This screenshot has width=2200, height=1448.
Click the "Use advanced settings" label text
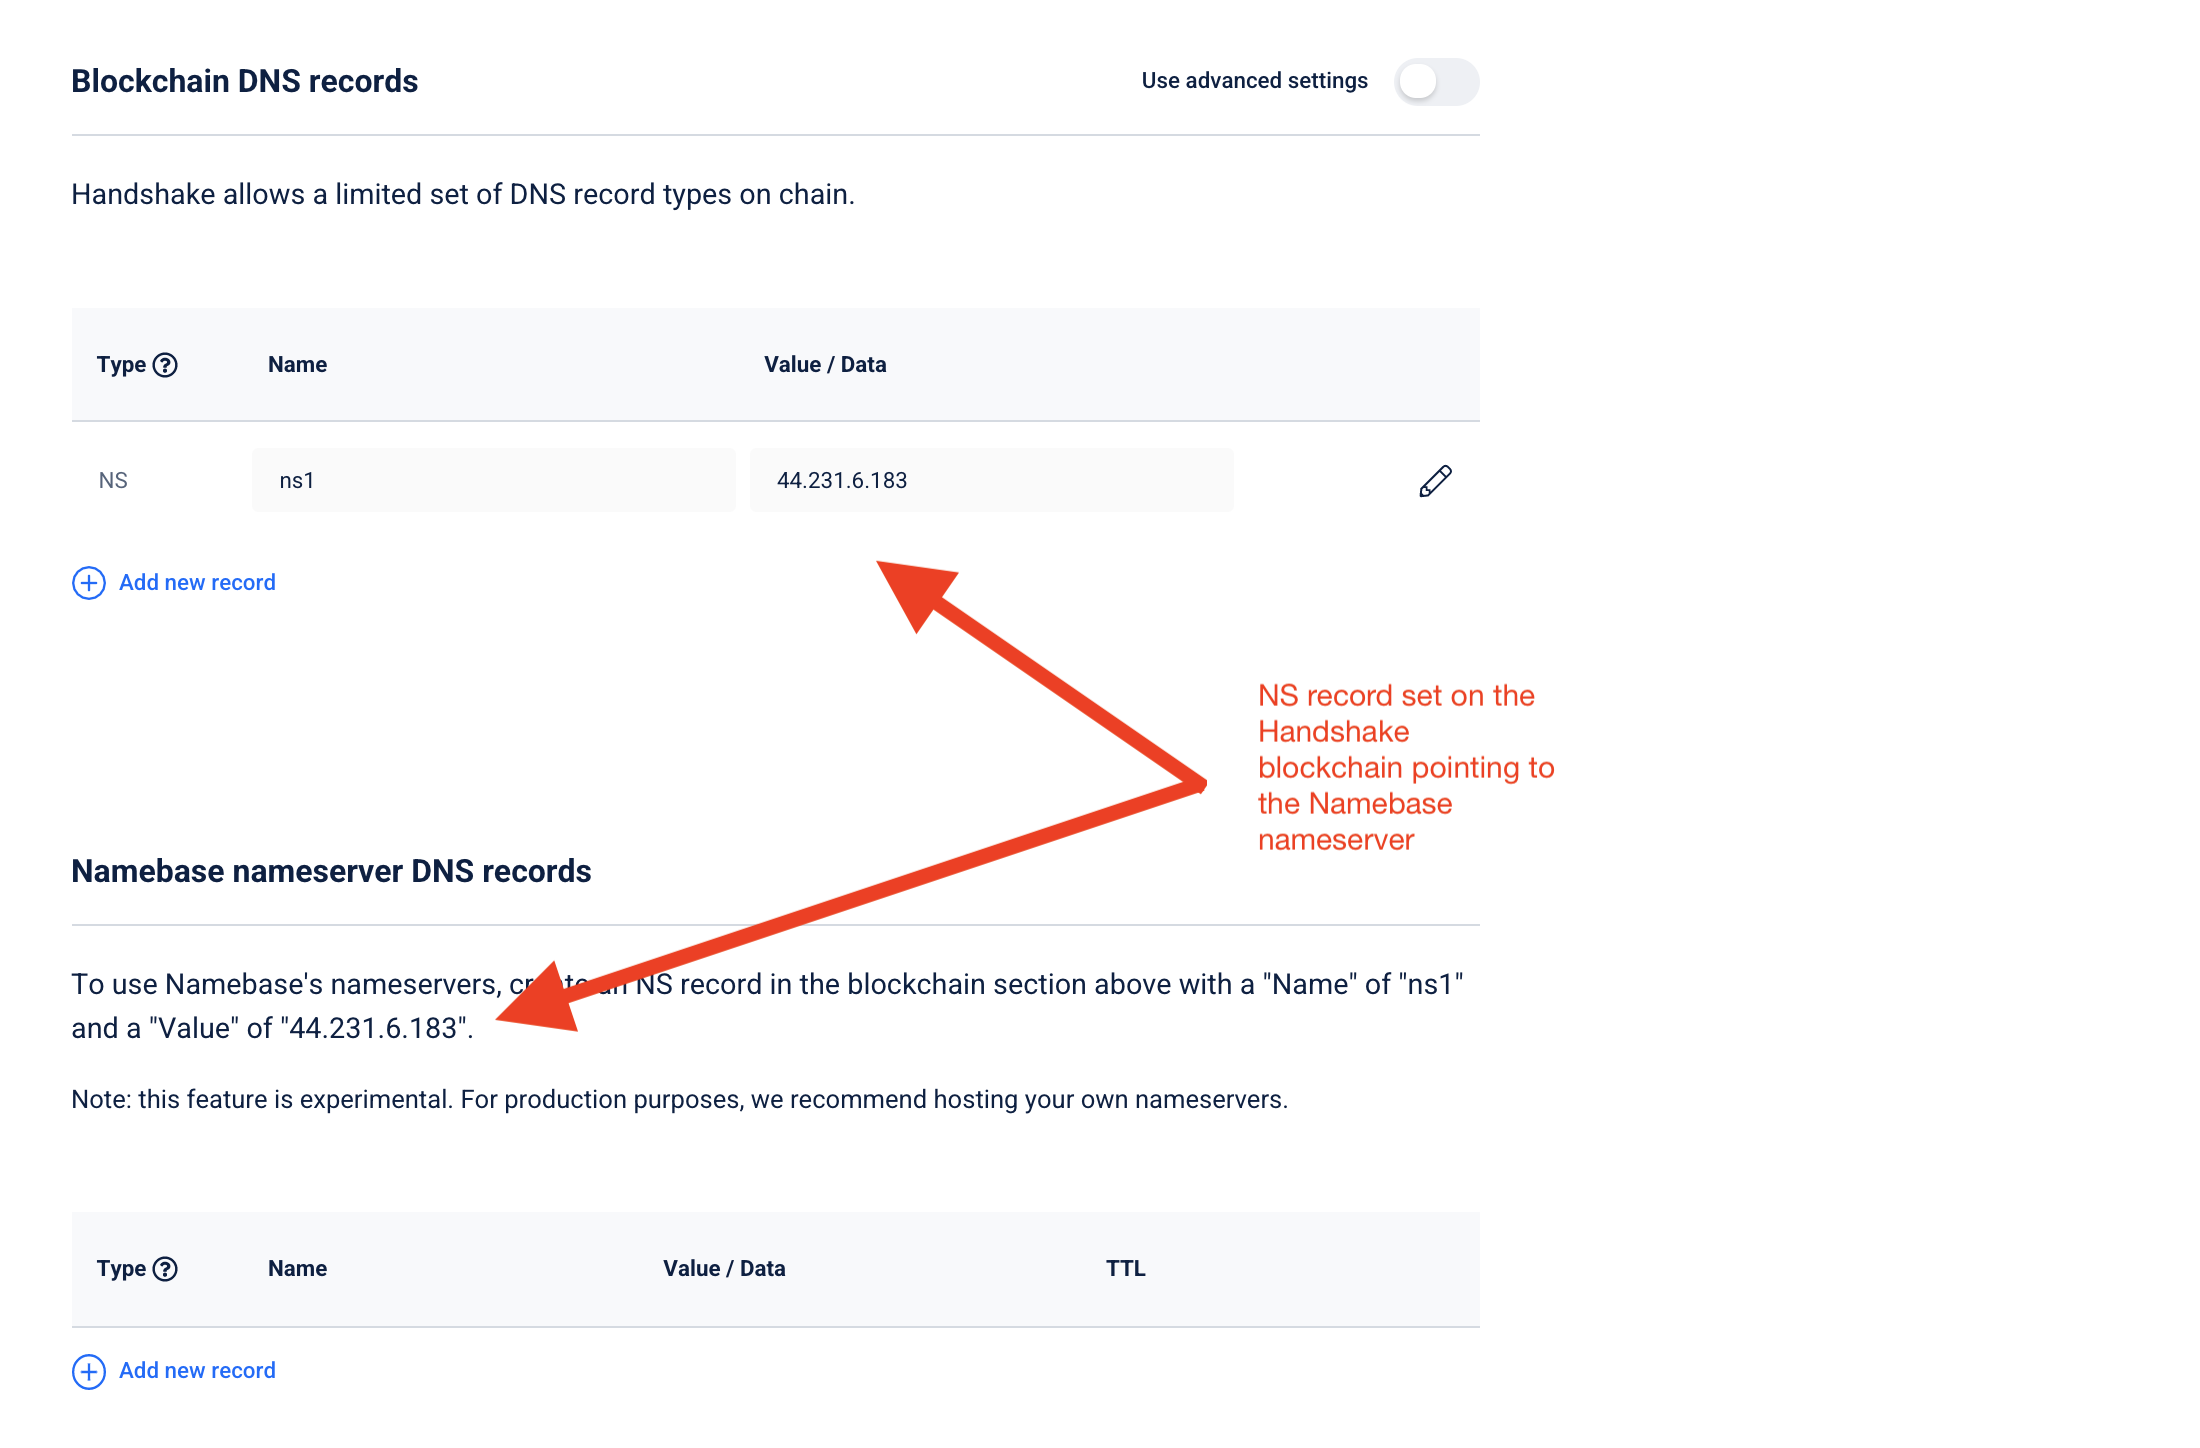click(x=1254, y=81)
